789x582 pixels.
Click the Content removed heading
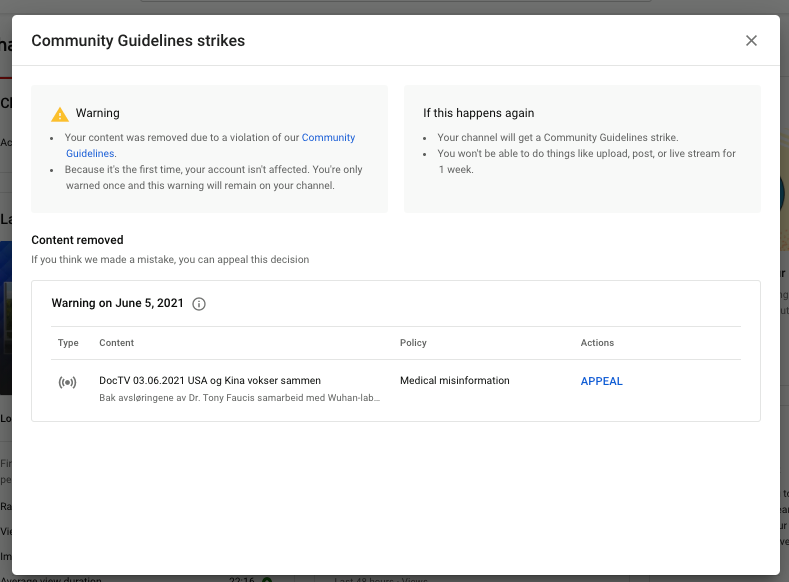[77, 240]
